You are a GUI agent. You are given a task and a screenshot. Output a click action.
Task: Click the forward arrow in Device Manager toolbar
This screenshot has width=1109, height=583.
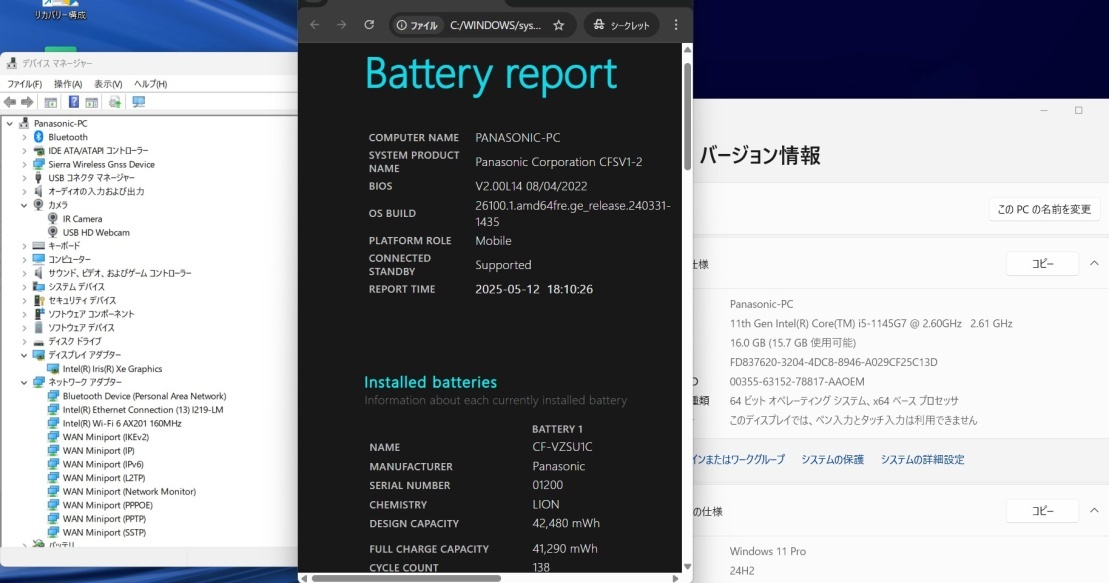(x=27, y=103)
